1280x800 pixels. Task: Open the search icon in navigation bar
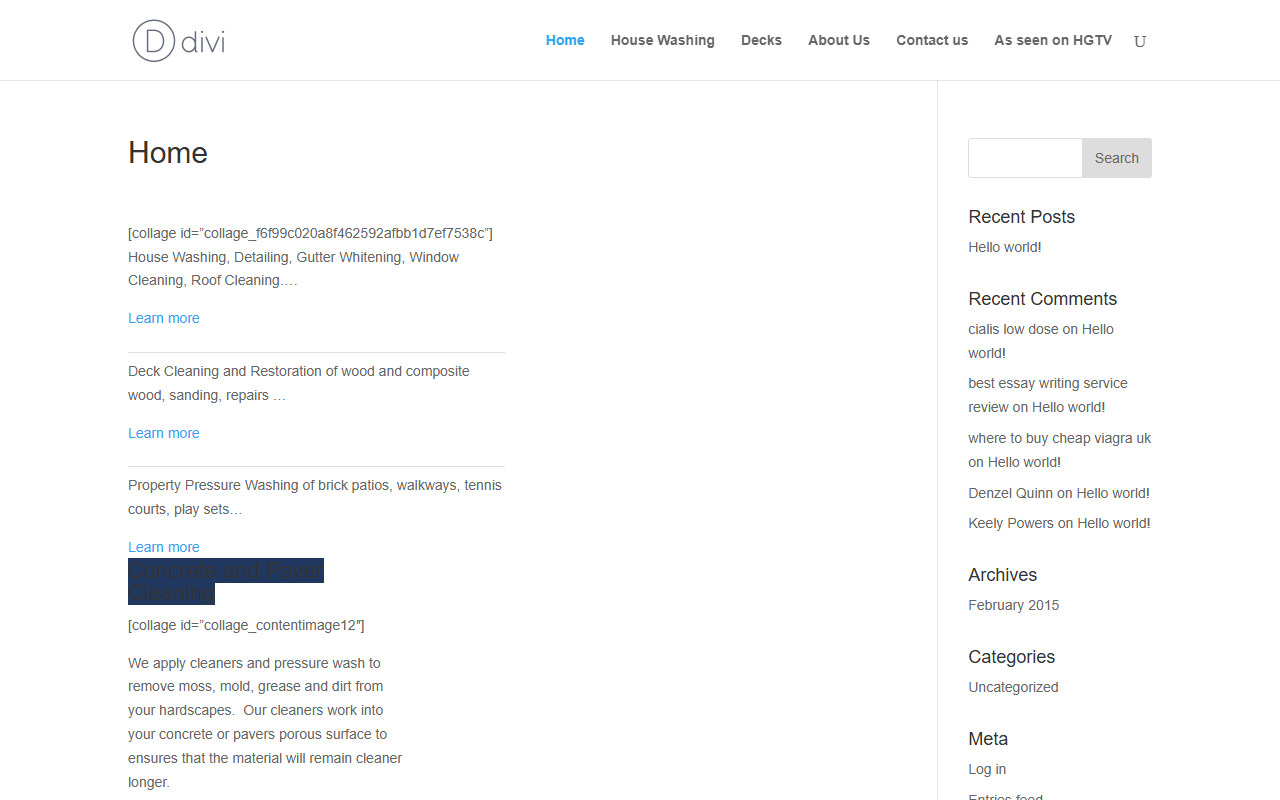pos(1140,41)
